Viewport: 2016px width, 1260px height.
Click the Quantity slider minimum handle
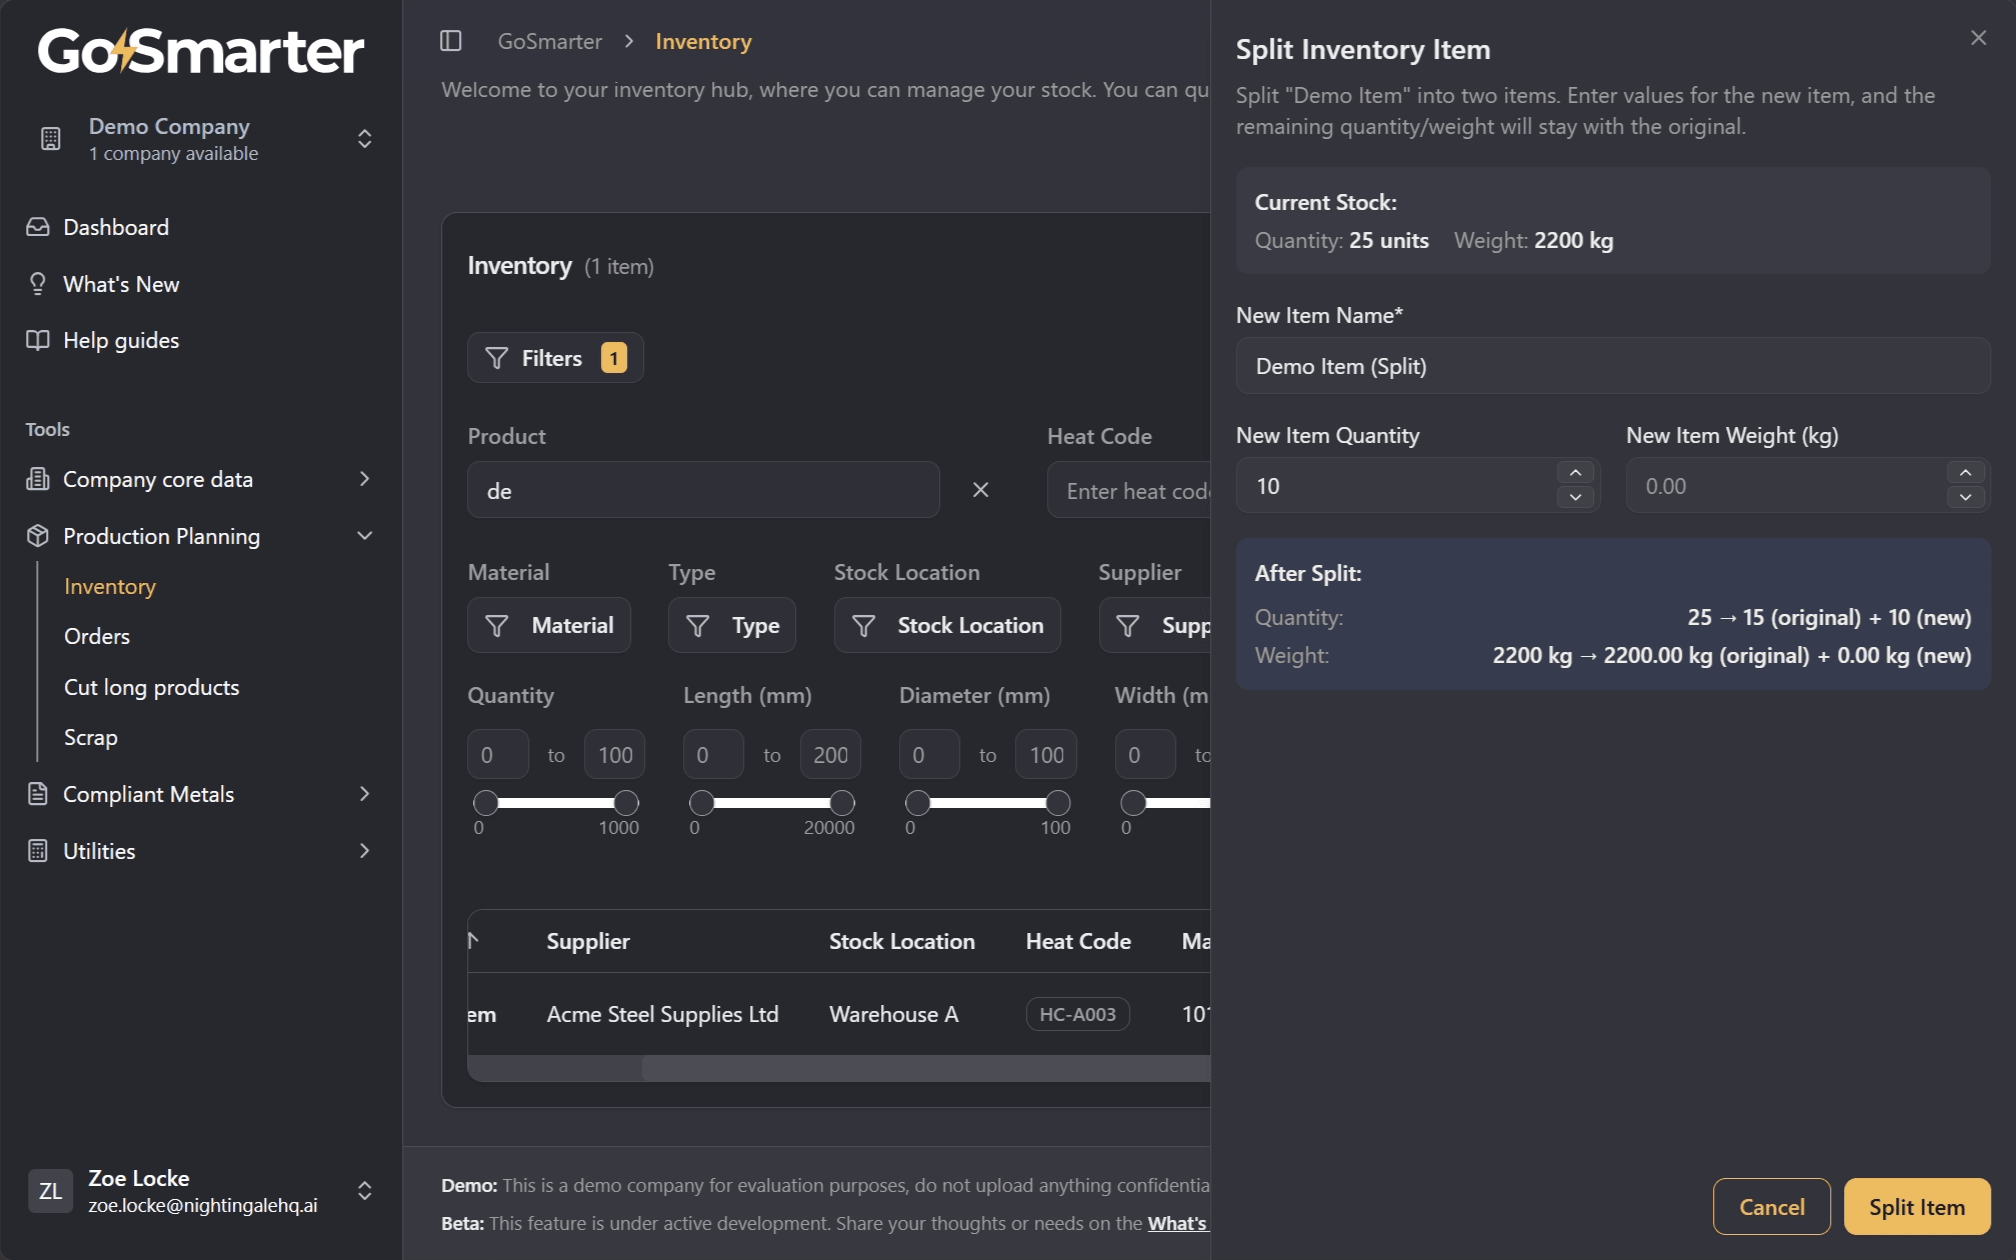click(x=486, y=802)
